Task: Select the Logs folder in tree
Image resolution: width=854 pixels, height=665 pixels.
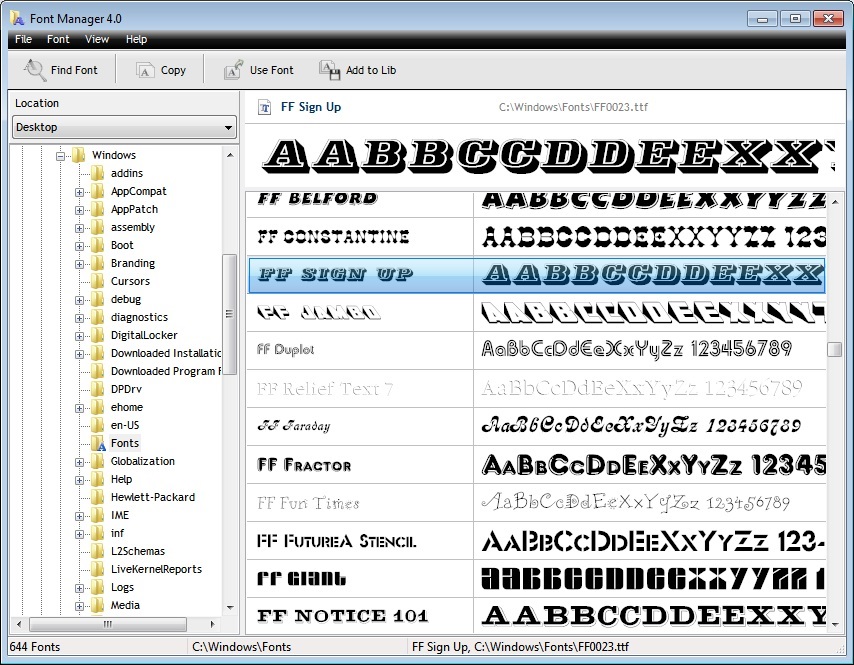Action: coord(122,587)
